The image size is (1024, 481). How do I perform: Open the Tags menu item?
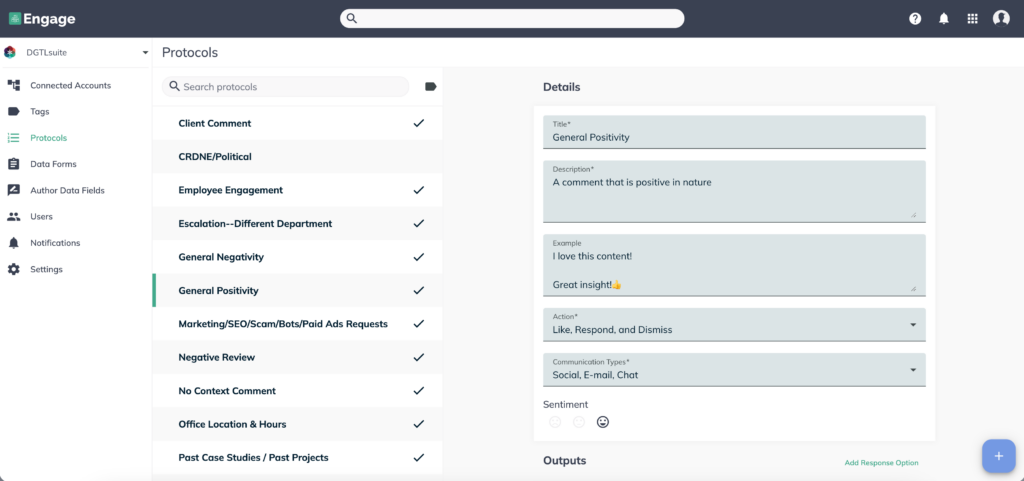coord(40,112)
